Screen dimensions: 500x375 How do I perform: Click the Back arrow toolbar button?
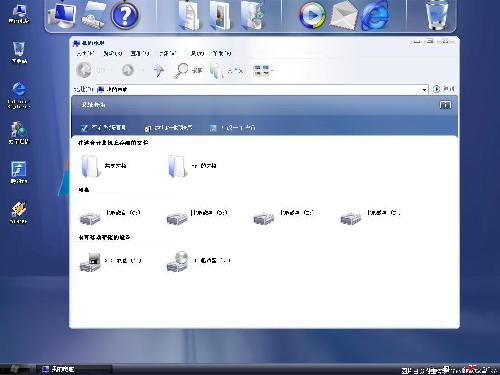[84, 70]
